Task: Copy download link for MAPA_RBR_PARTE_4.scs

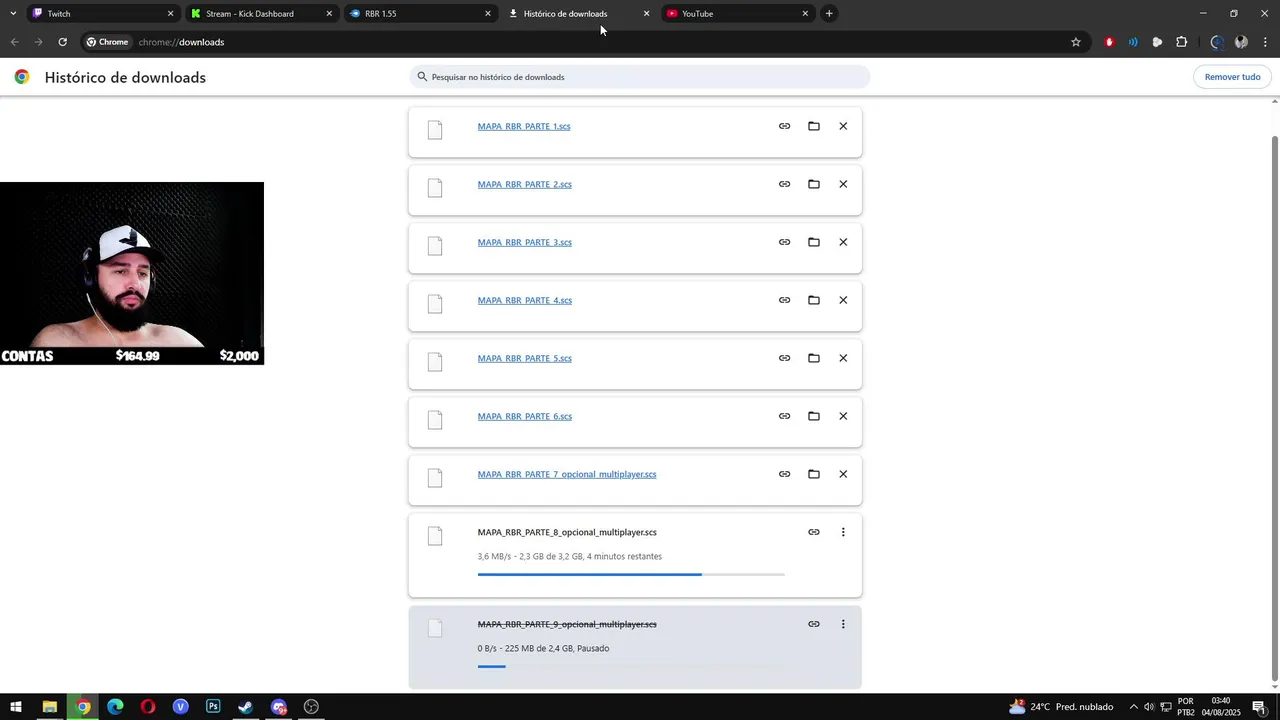Action: (784, 300)
